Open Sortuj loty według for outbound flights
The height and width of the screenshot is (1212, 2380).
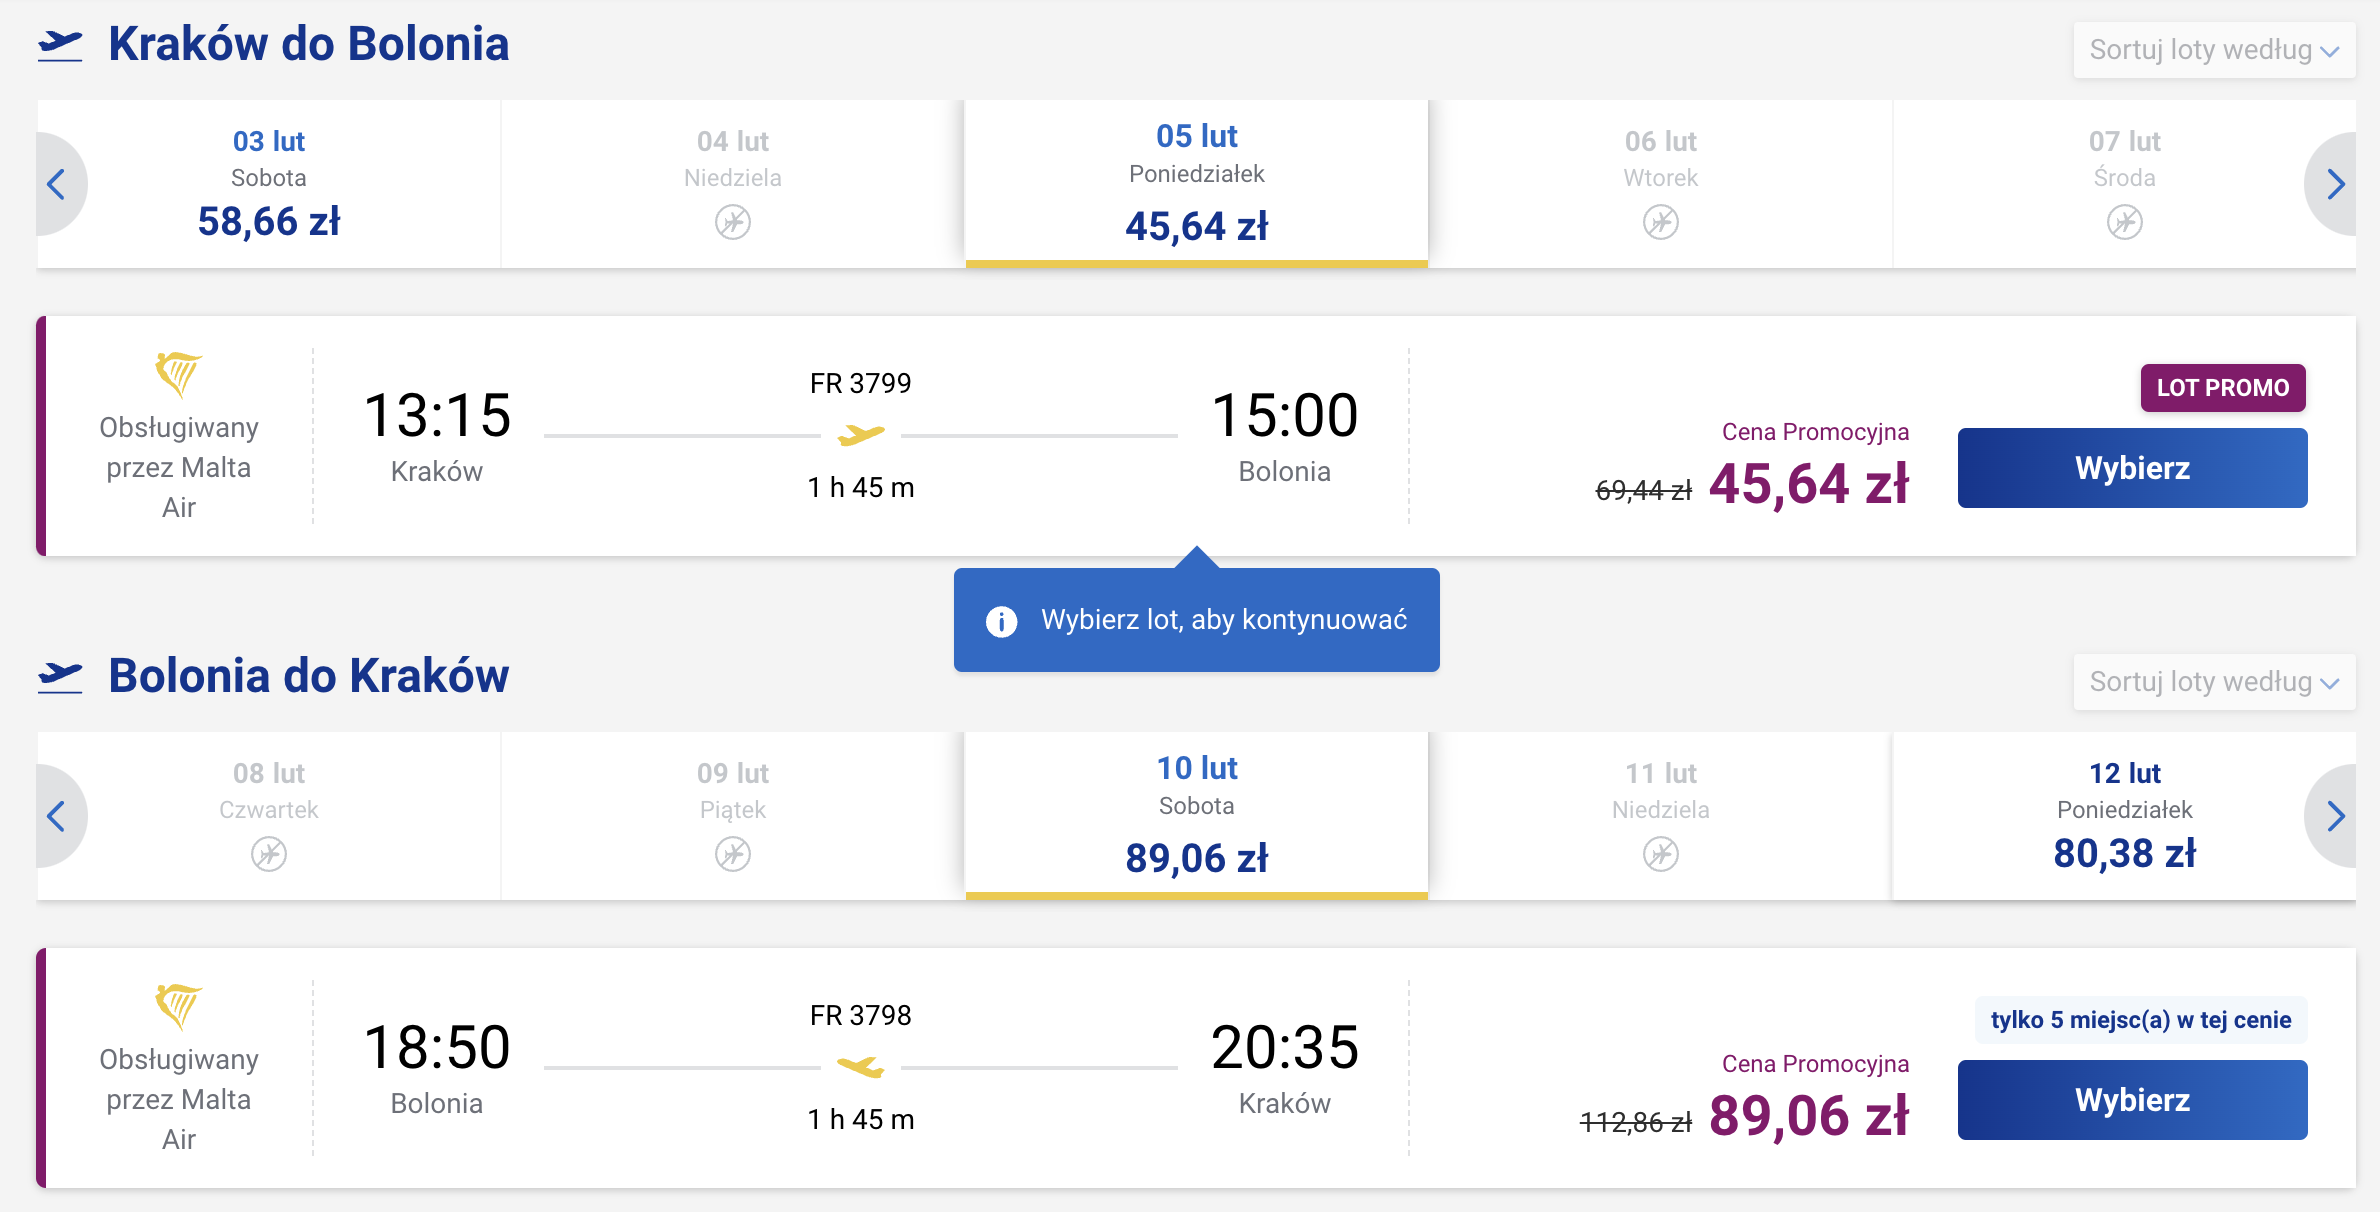click(x=2214, y=50)
